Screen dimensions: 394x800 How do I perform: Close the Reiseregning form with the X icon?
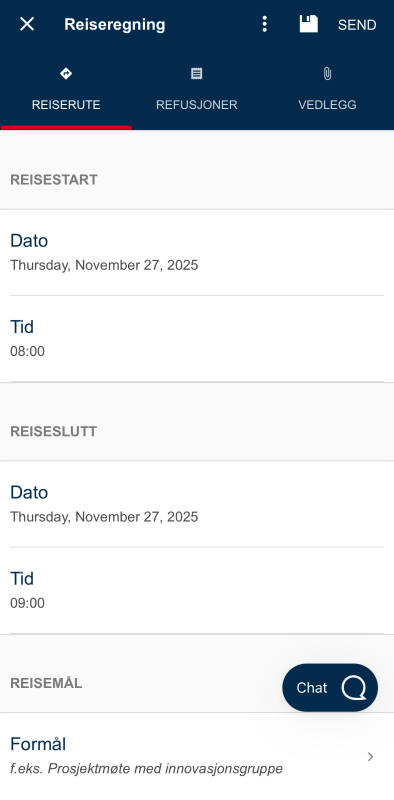27,24
